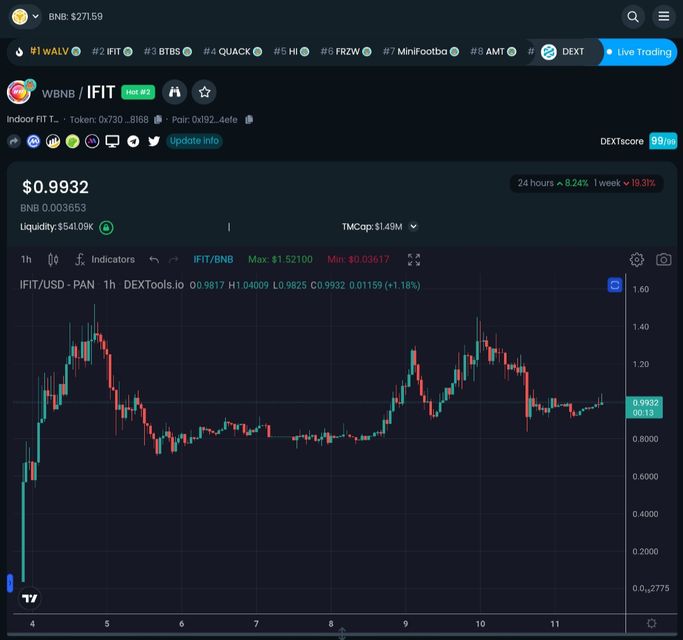Click the TradingView logo

30,599
